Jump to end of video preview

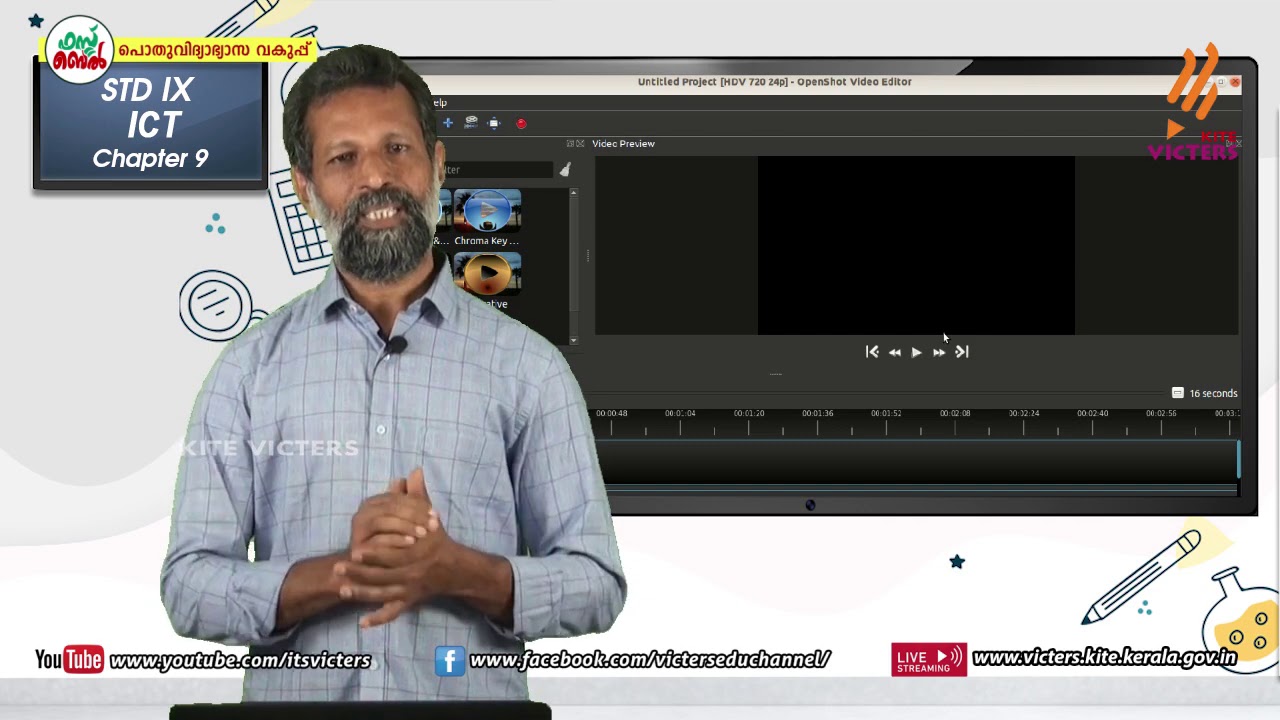click(x=962, y=352)
